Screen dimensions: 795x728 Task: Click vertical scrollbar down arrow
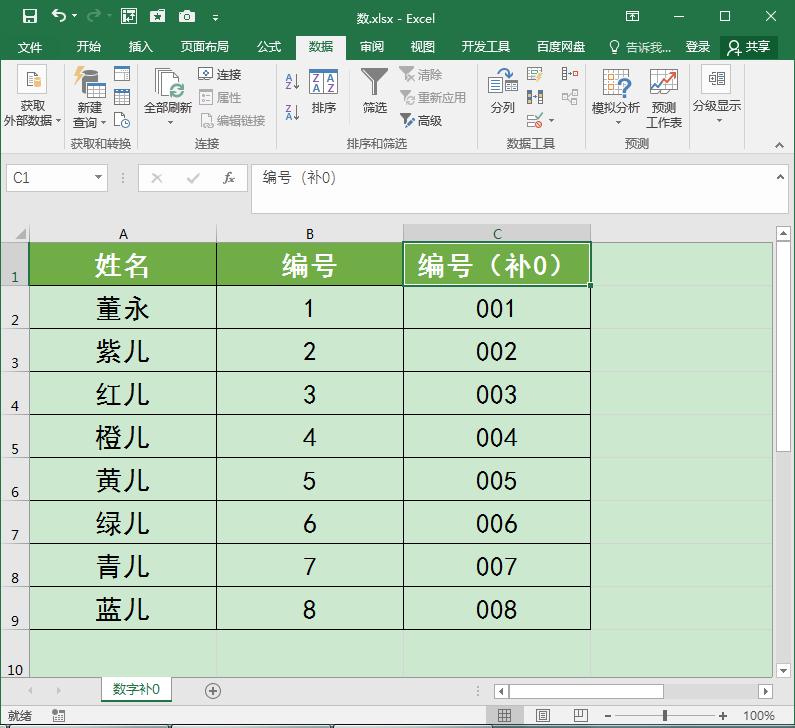coord(783,670)
